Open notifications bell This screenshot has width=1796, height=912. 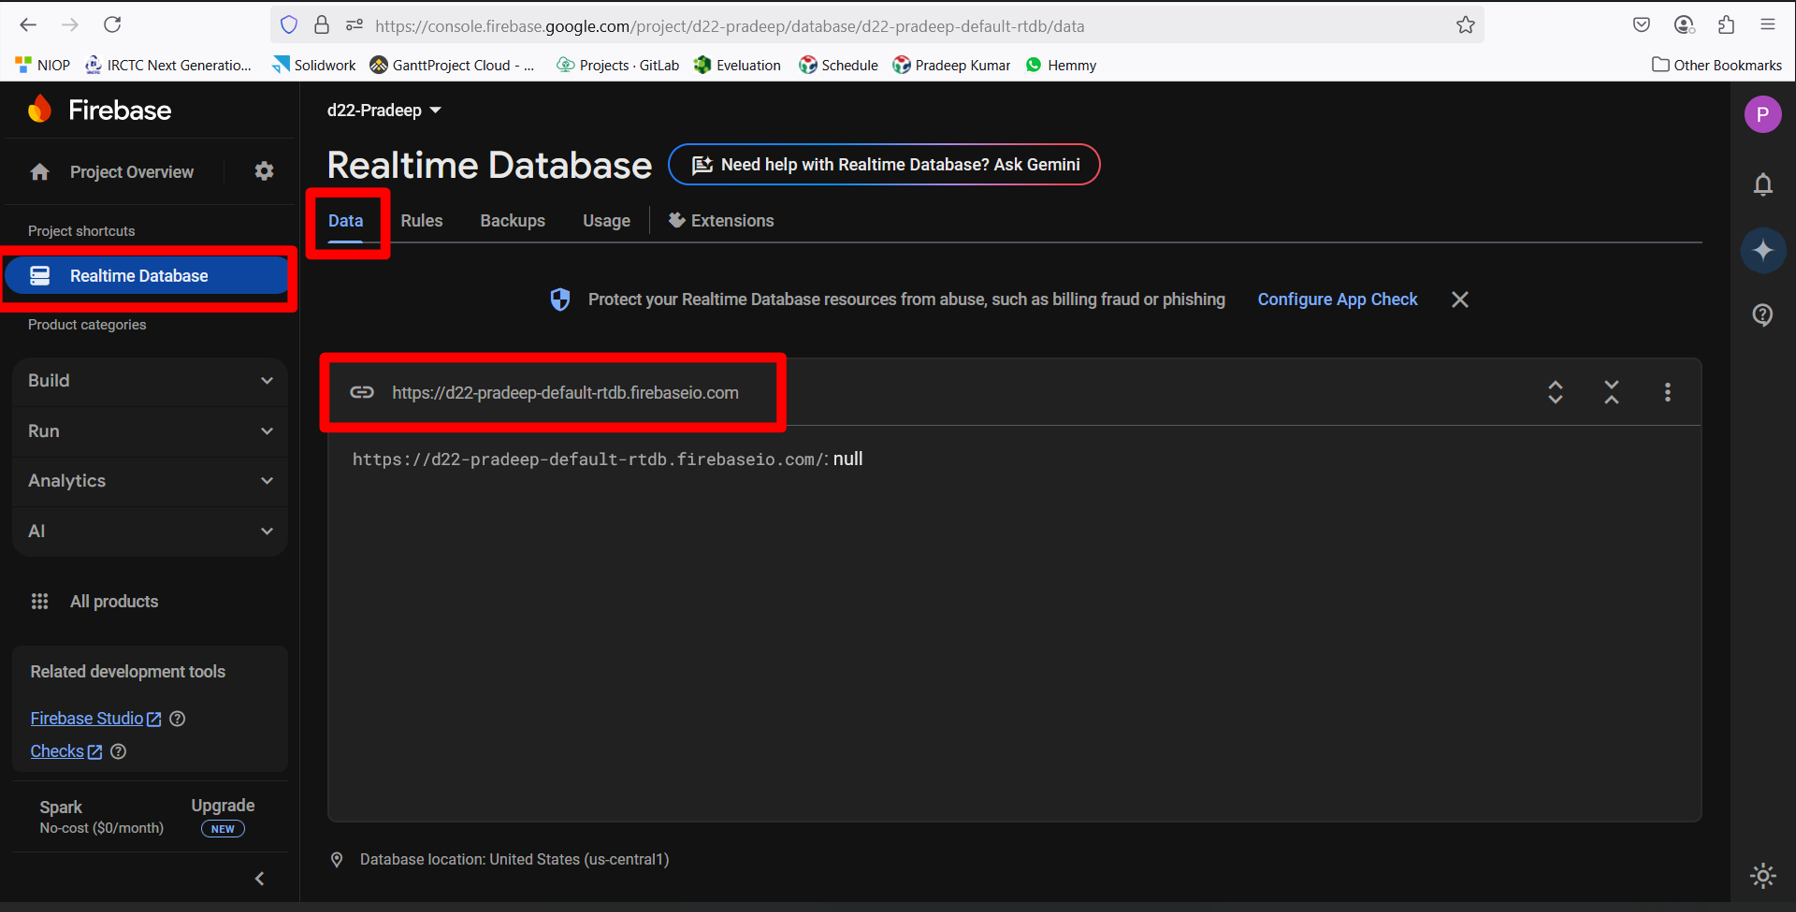pos(1763,184)
